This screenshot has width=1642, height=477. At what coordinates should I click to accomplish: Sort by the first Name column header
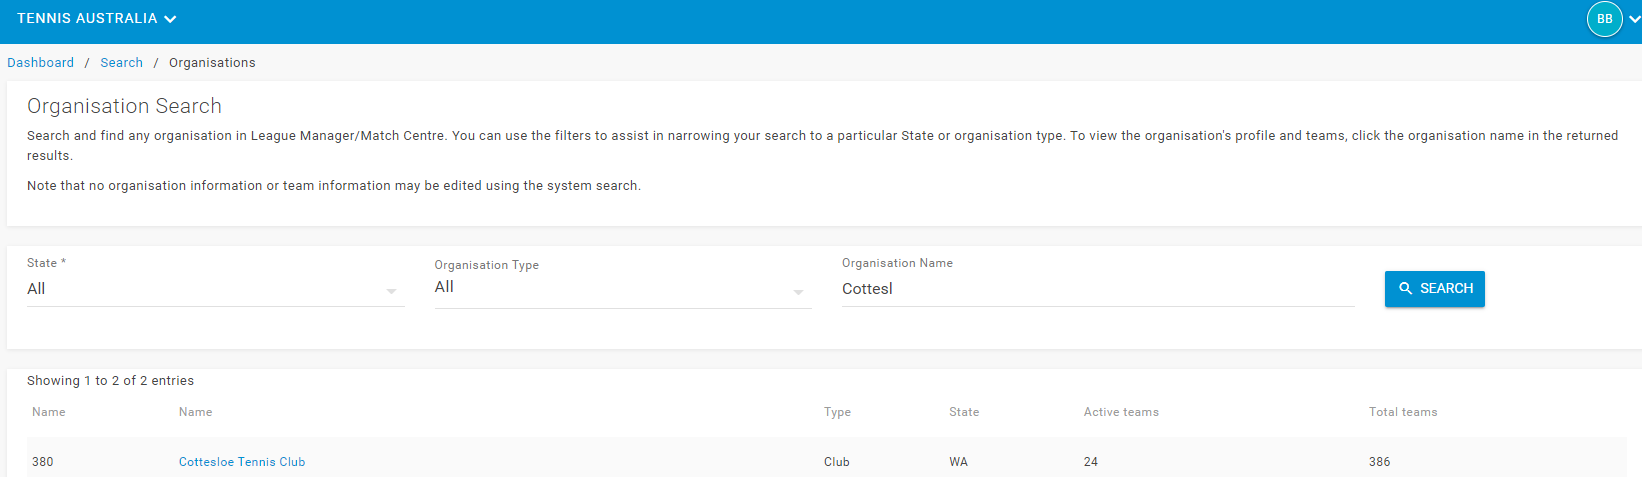[49, 412]
